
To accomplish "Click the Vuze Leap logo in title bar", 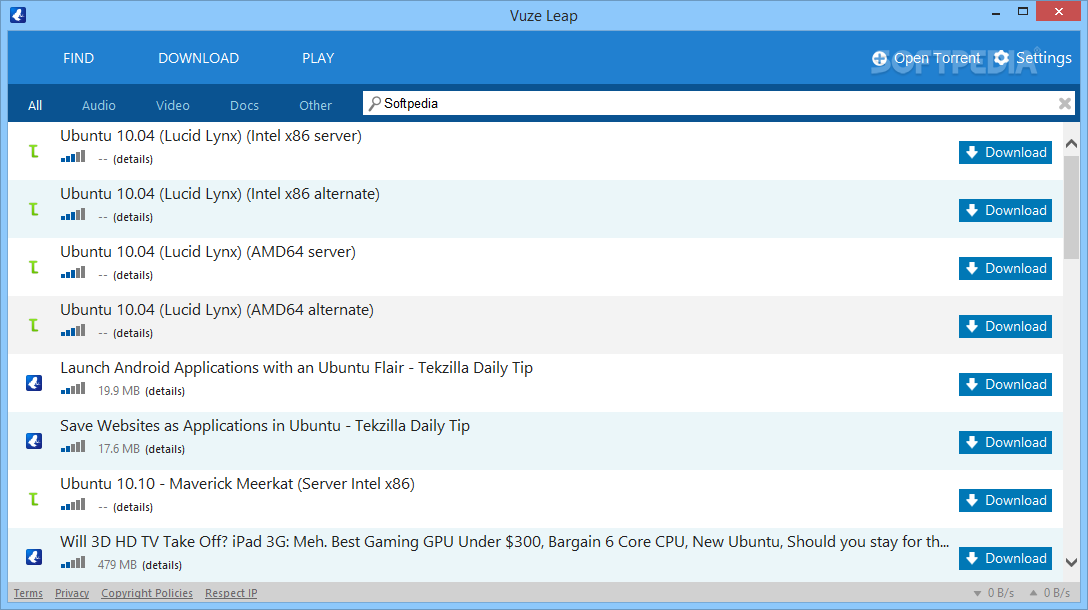I will pos(18,15).
